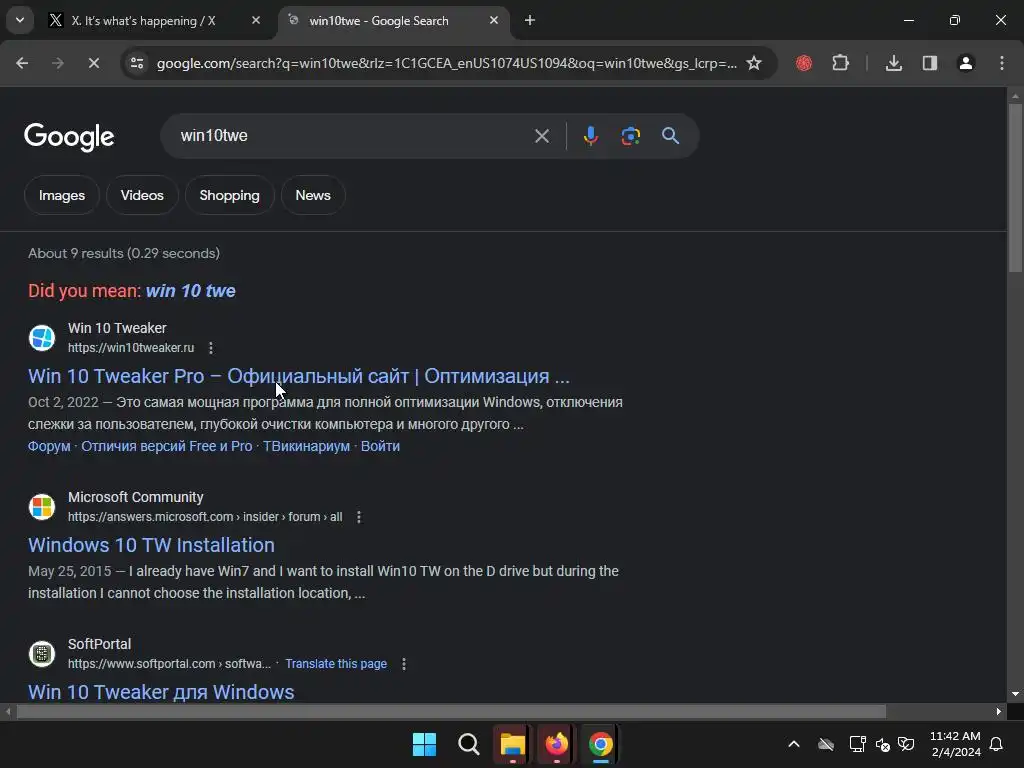This screenshot has height=768, width=1024.
Task: Open more options for Microsoft Community result
Action: click(359, 517)
